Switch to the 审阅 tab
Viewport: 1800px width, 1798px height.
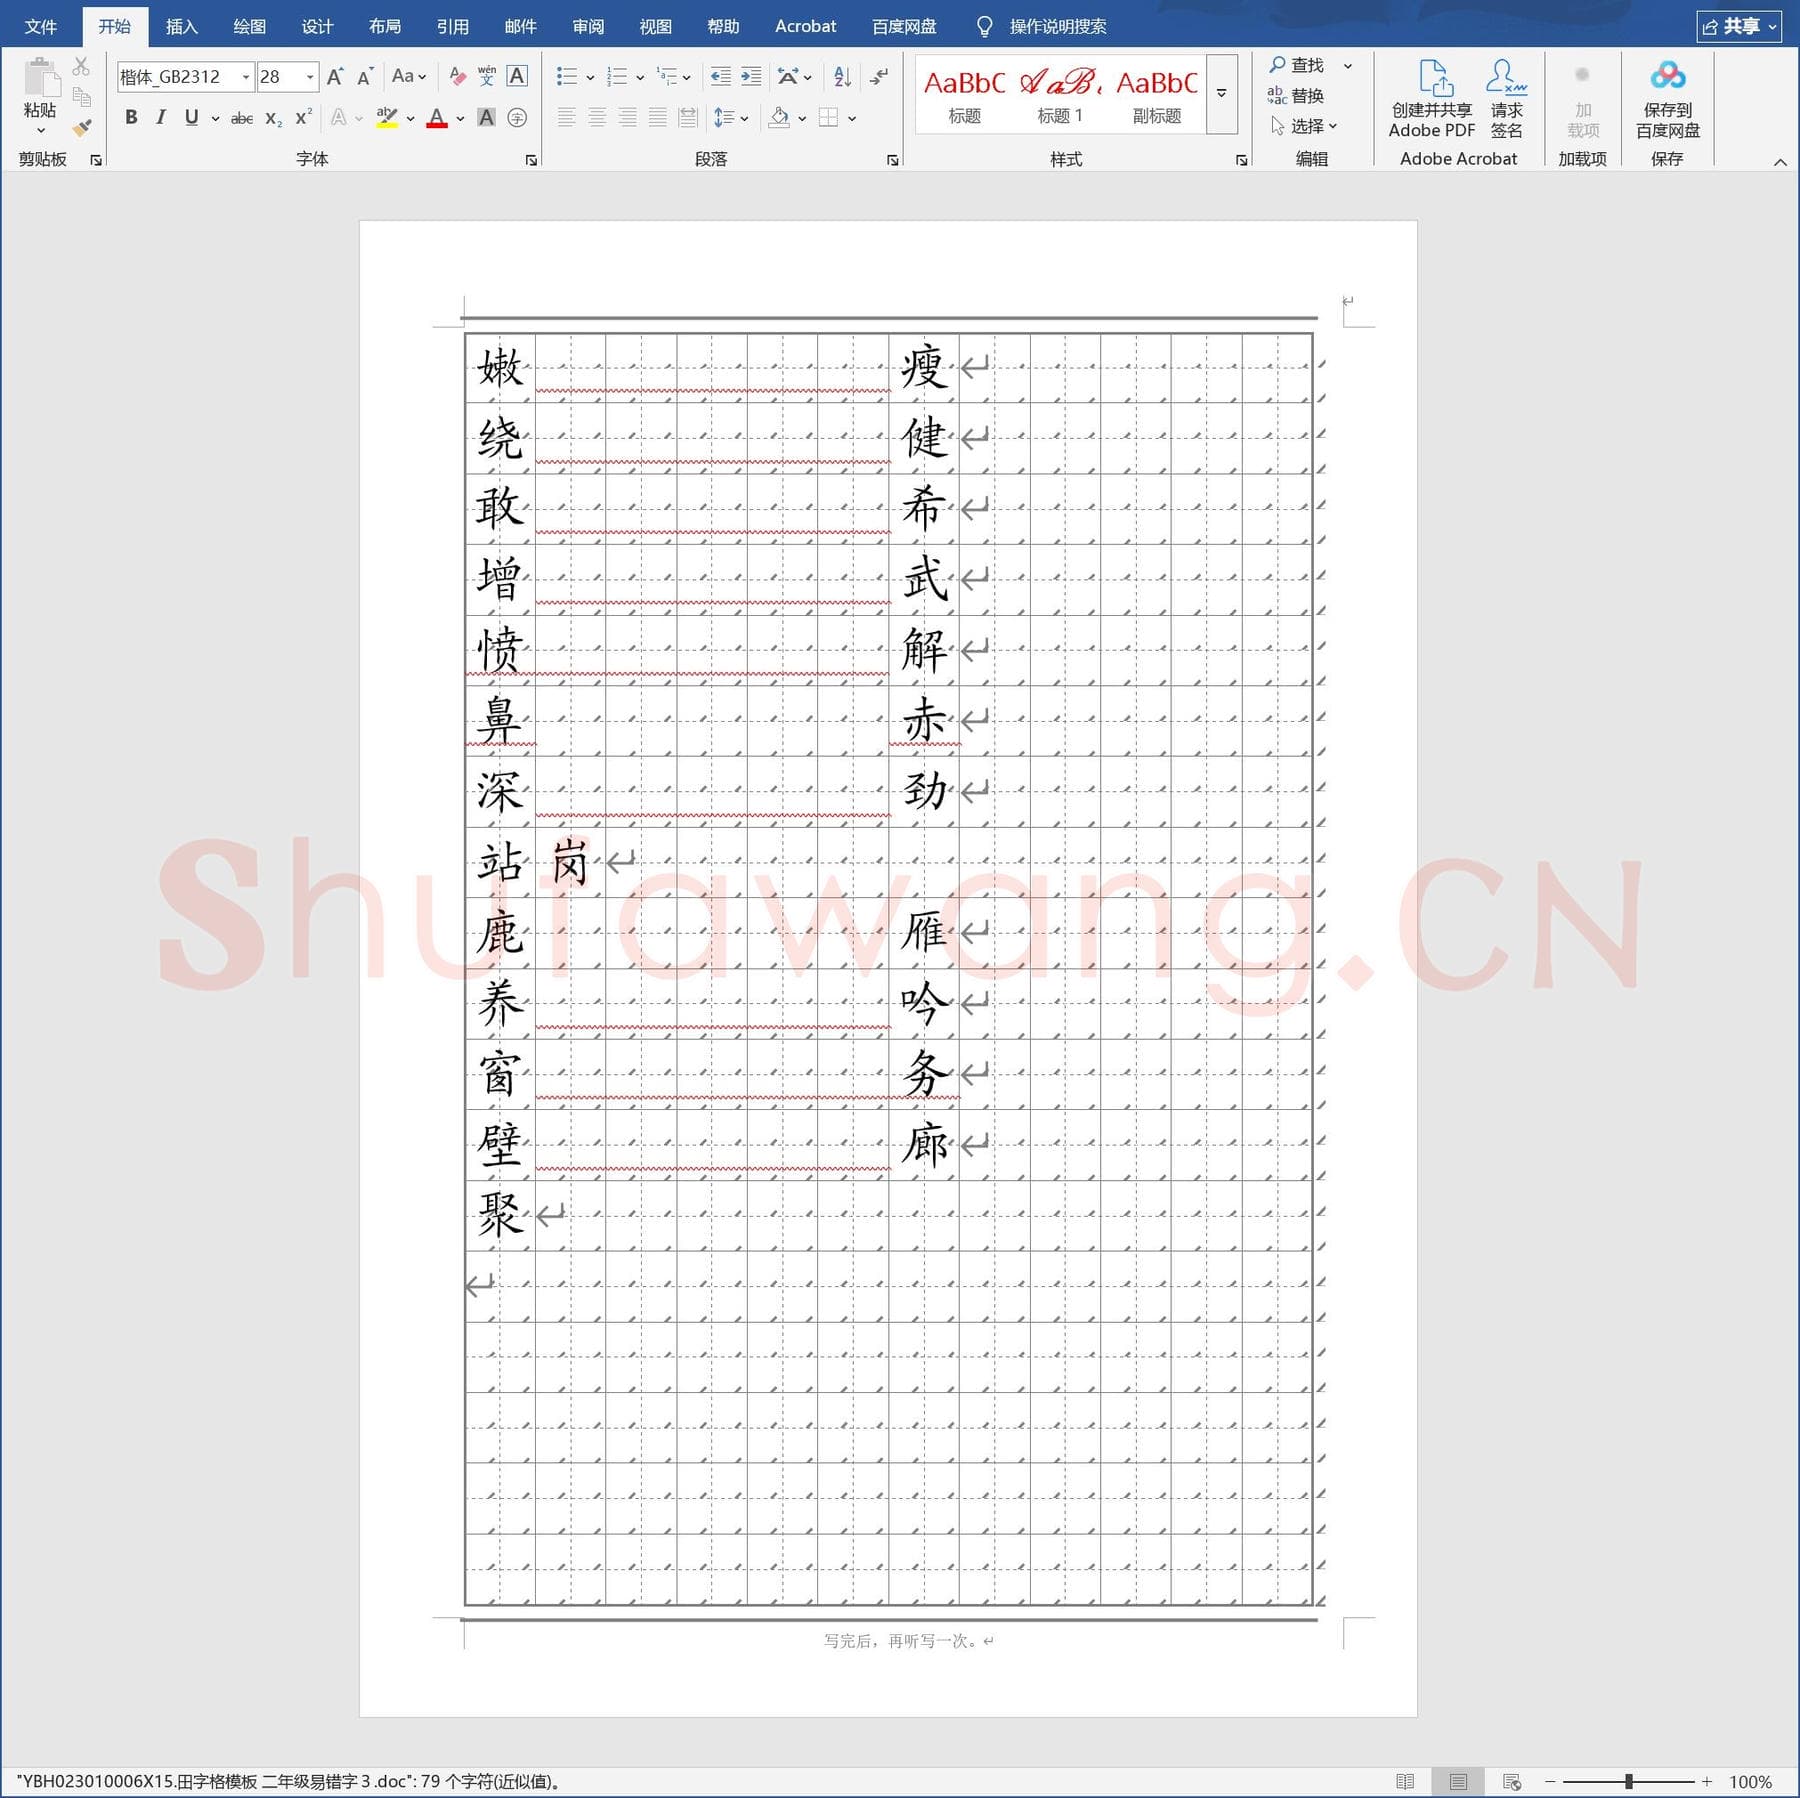[588, 26]
